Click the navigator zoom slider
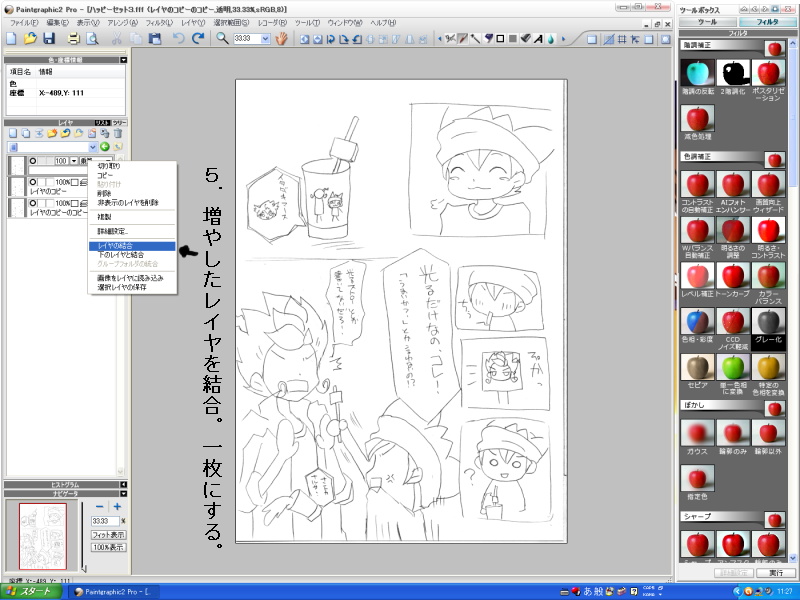 click(x=83, y=536)
